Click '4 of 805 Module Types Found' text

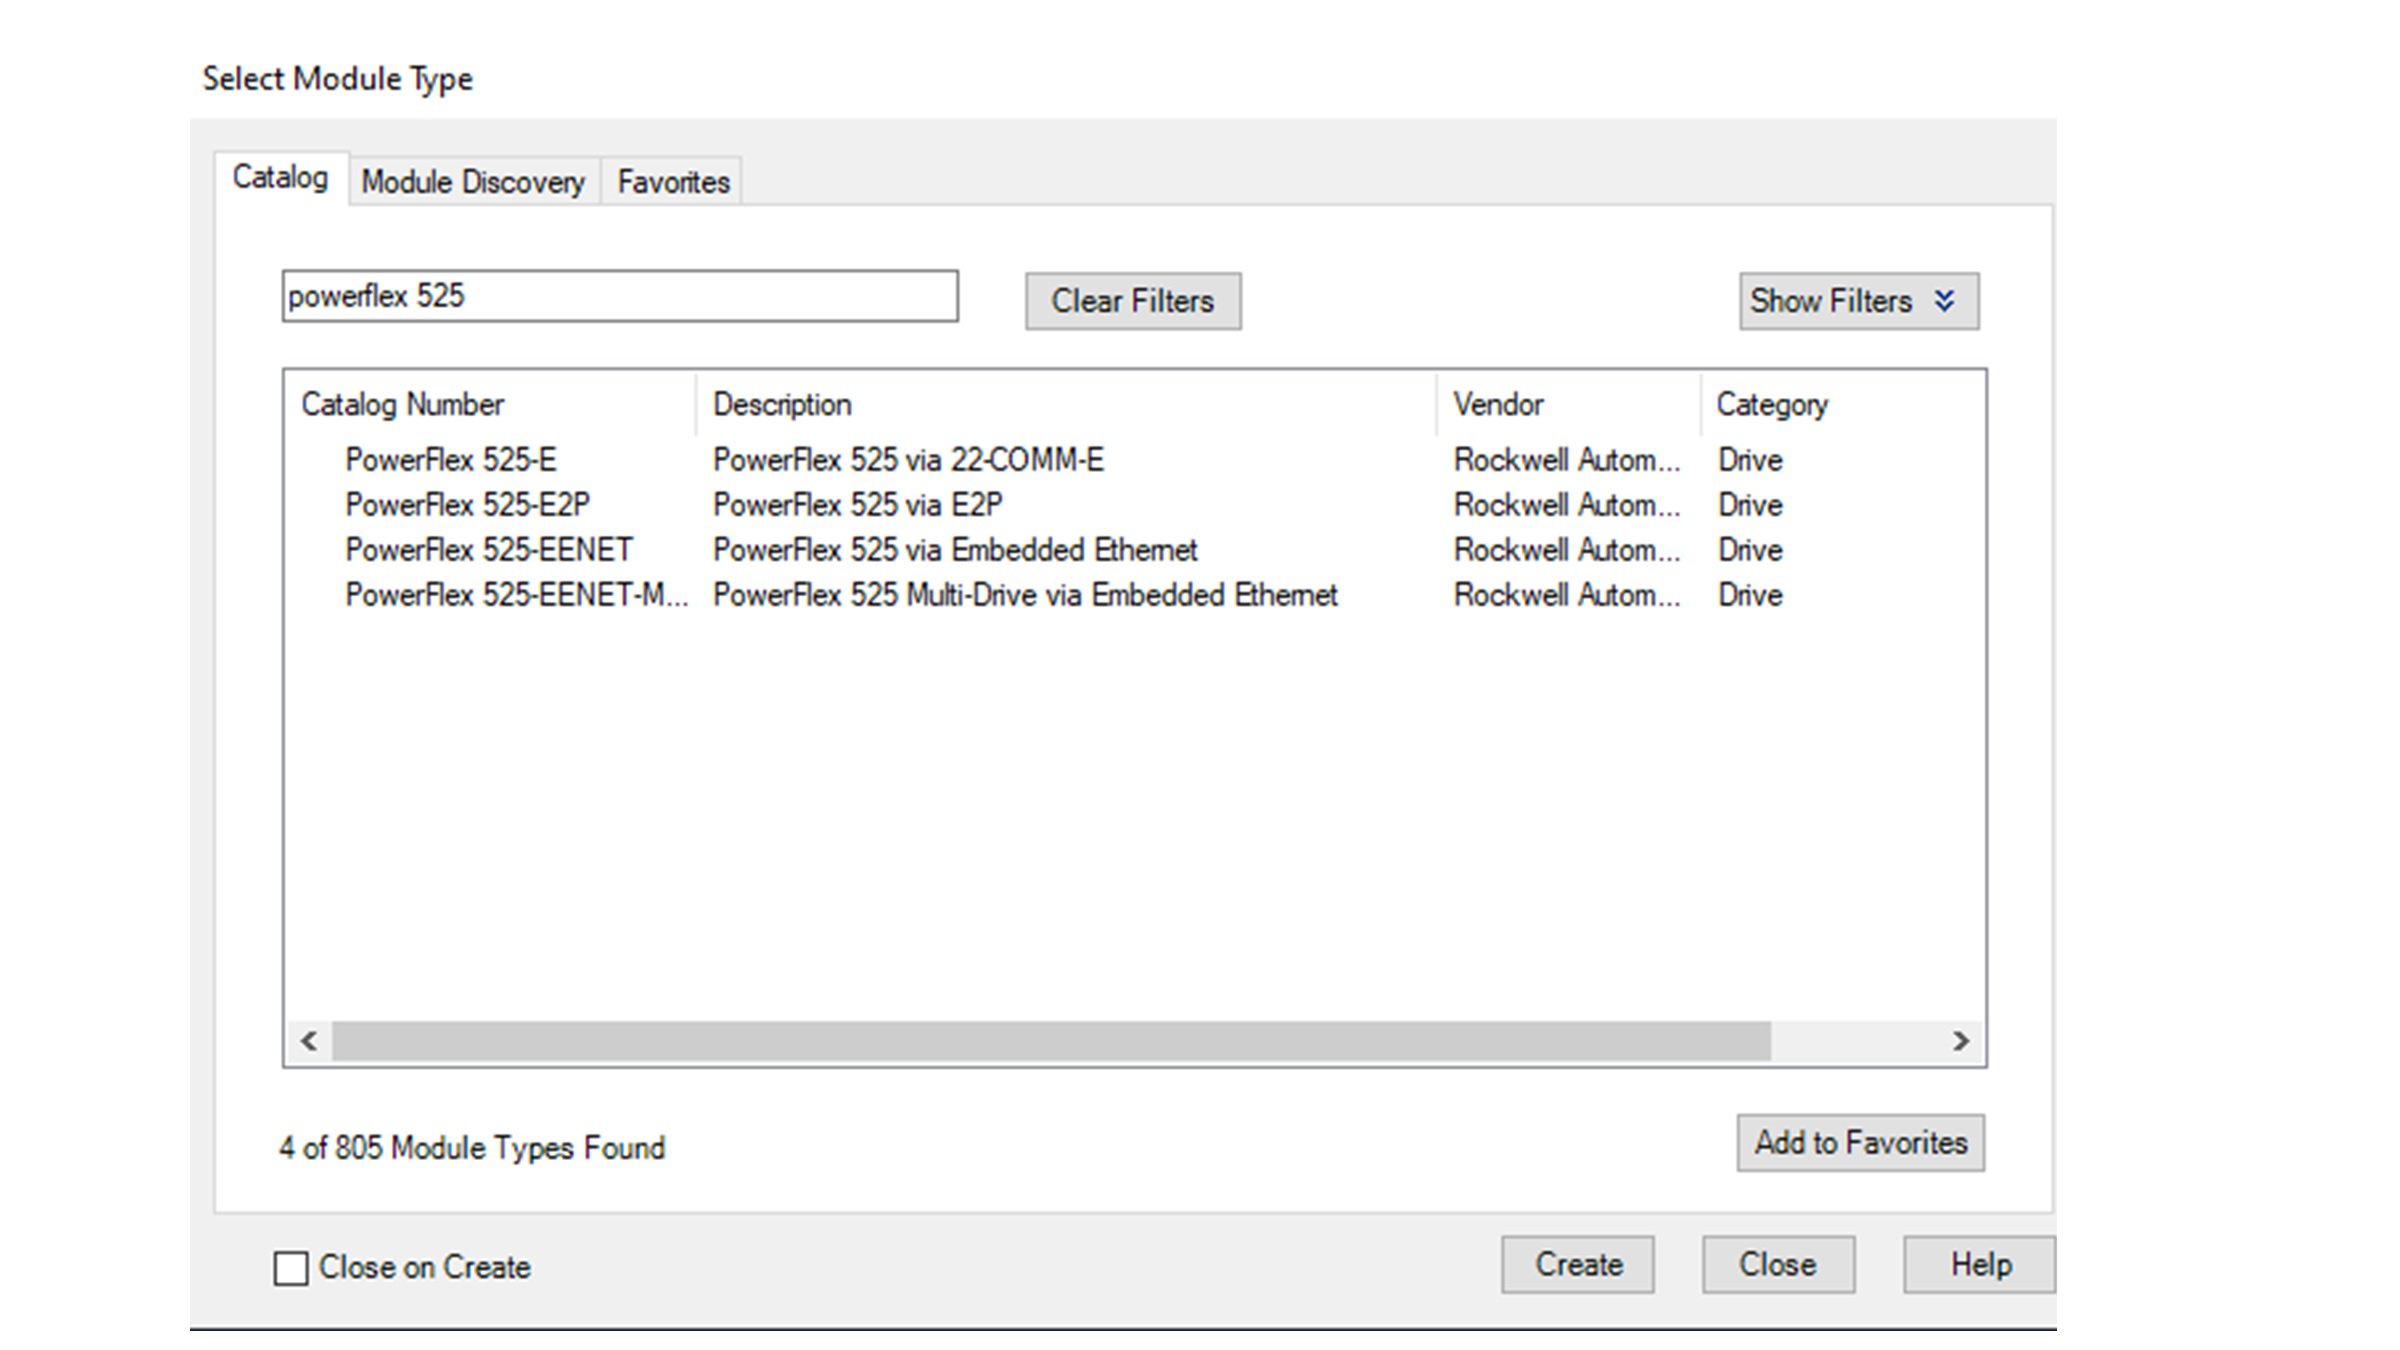click(472, 1148)
